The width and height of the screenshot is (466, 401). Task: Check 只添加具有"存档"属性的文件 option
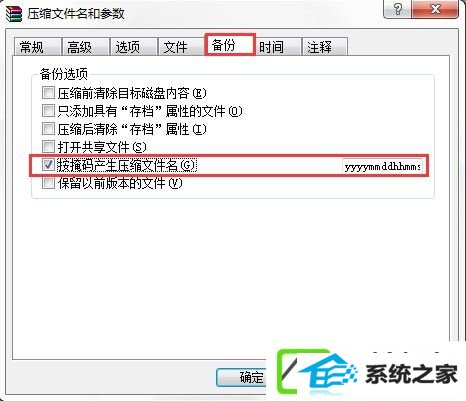coord(48,111)
